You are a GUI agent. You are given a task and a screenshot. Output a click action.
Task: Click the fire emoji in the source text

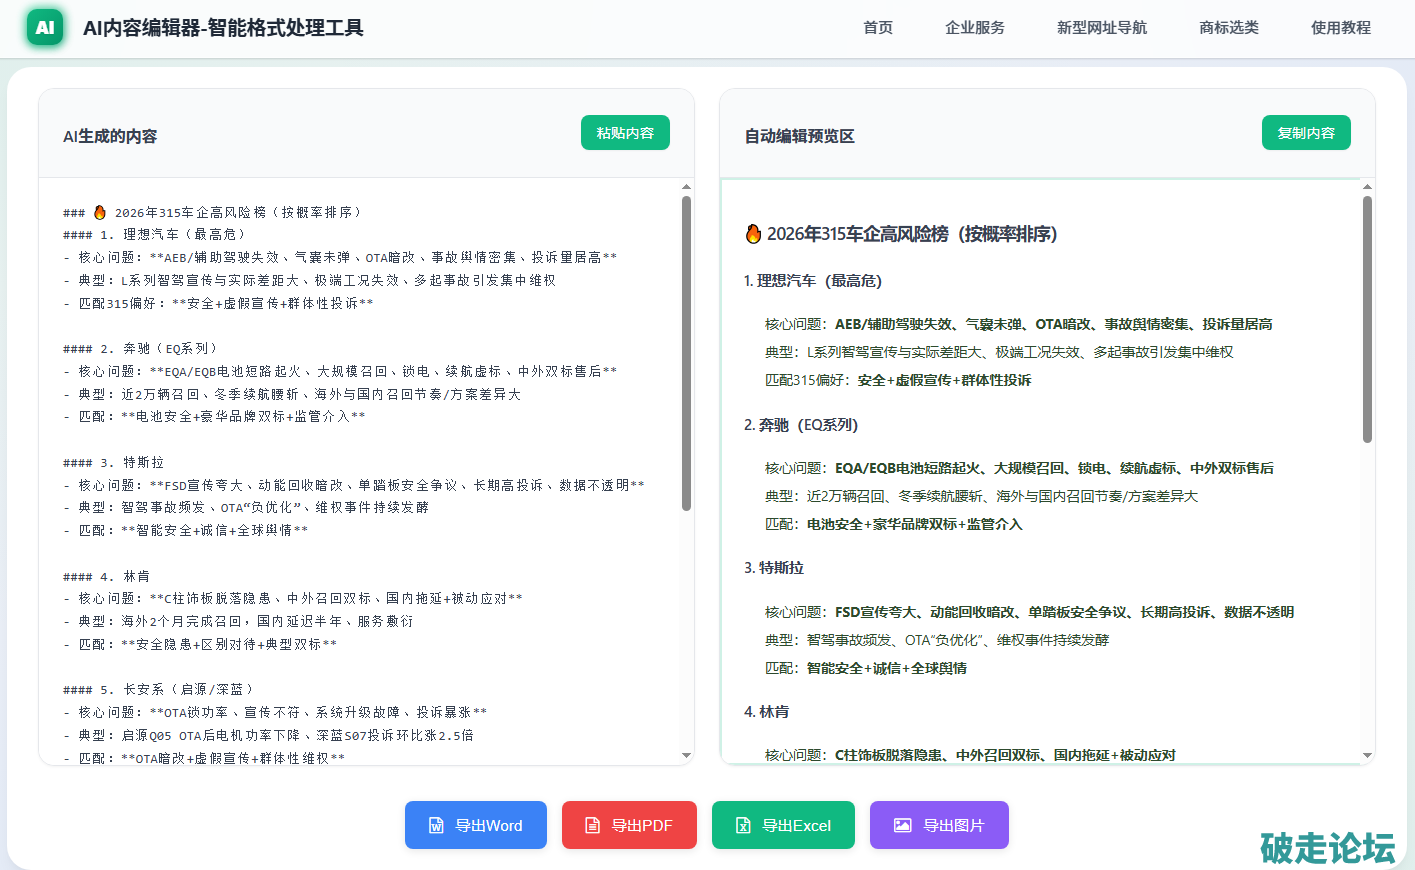100,212
